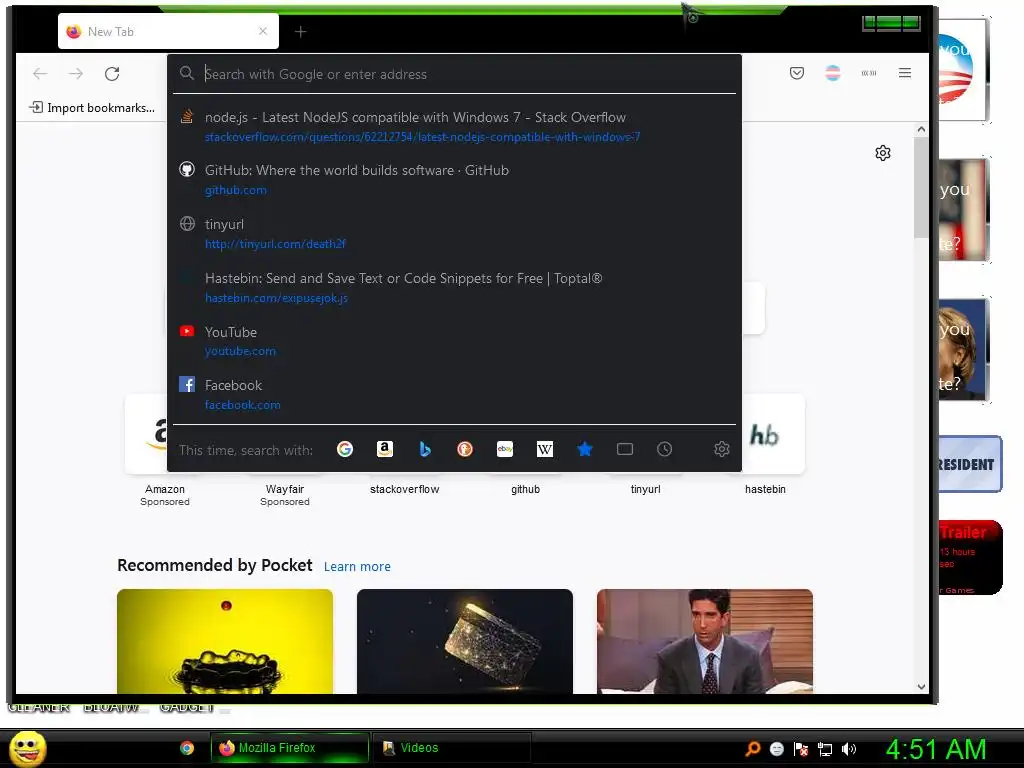The image size is (1024, 768).
Task: Open Learn more Pocket link
Action: coord(357,566)
